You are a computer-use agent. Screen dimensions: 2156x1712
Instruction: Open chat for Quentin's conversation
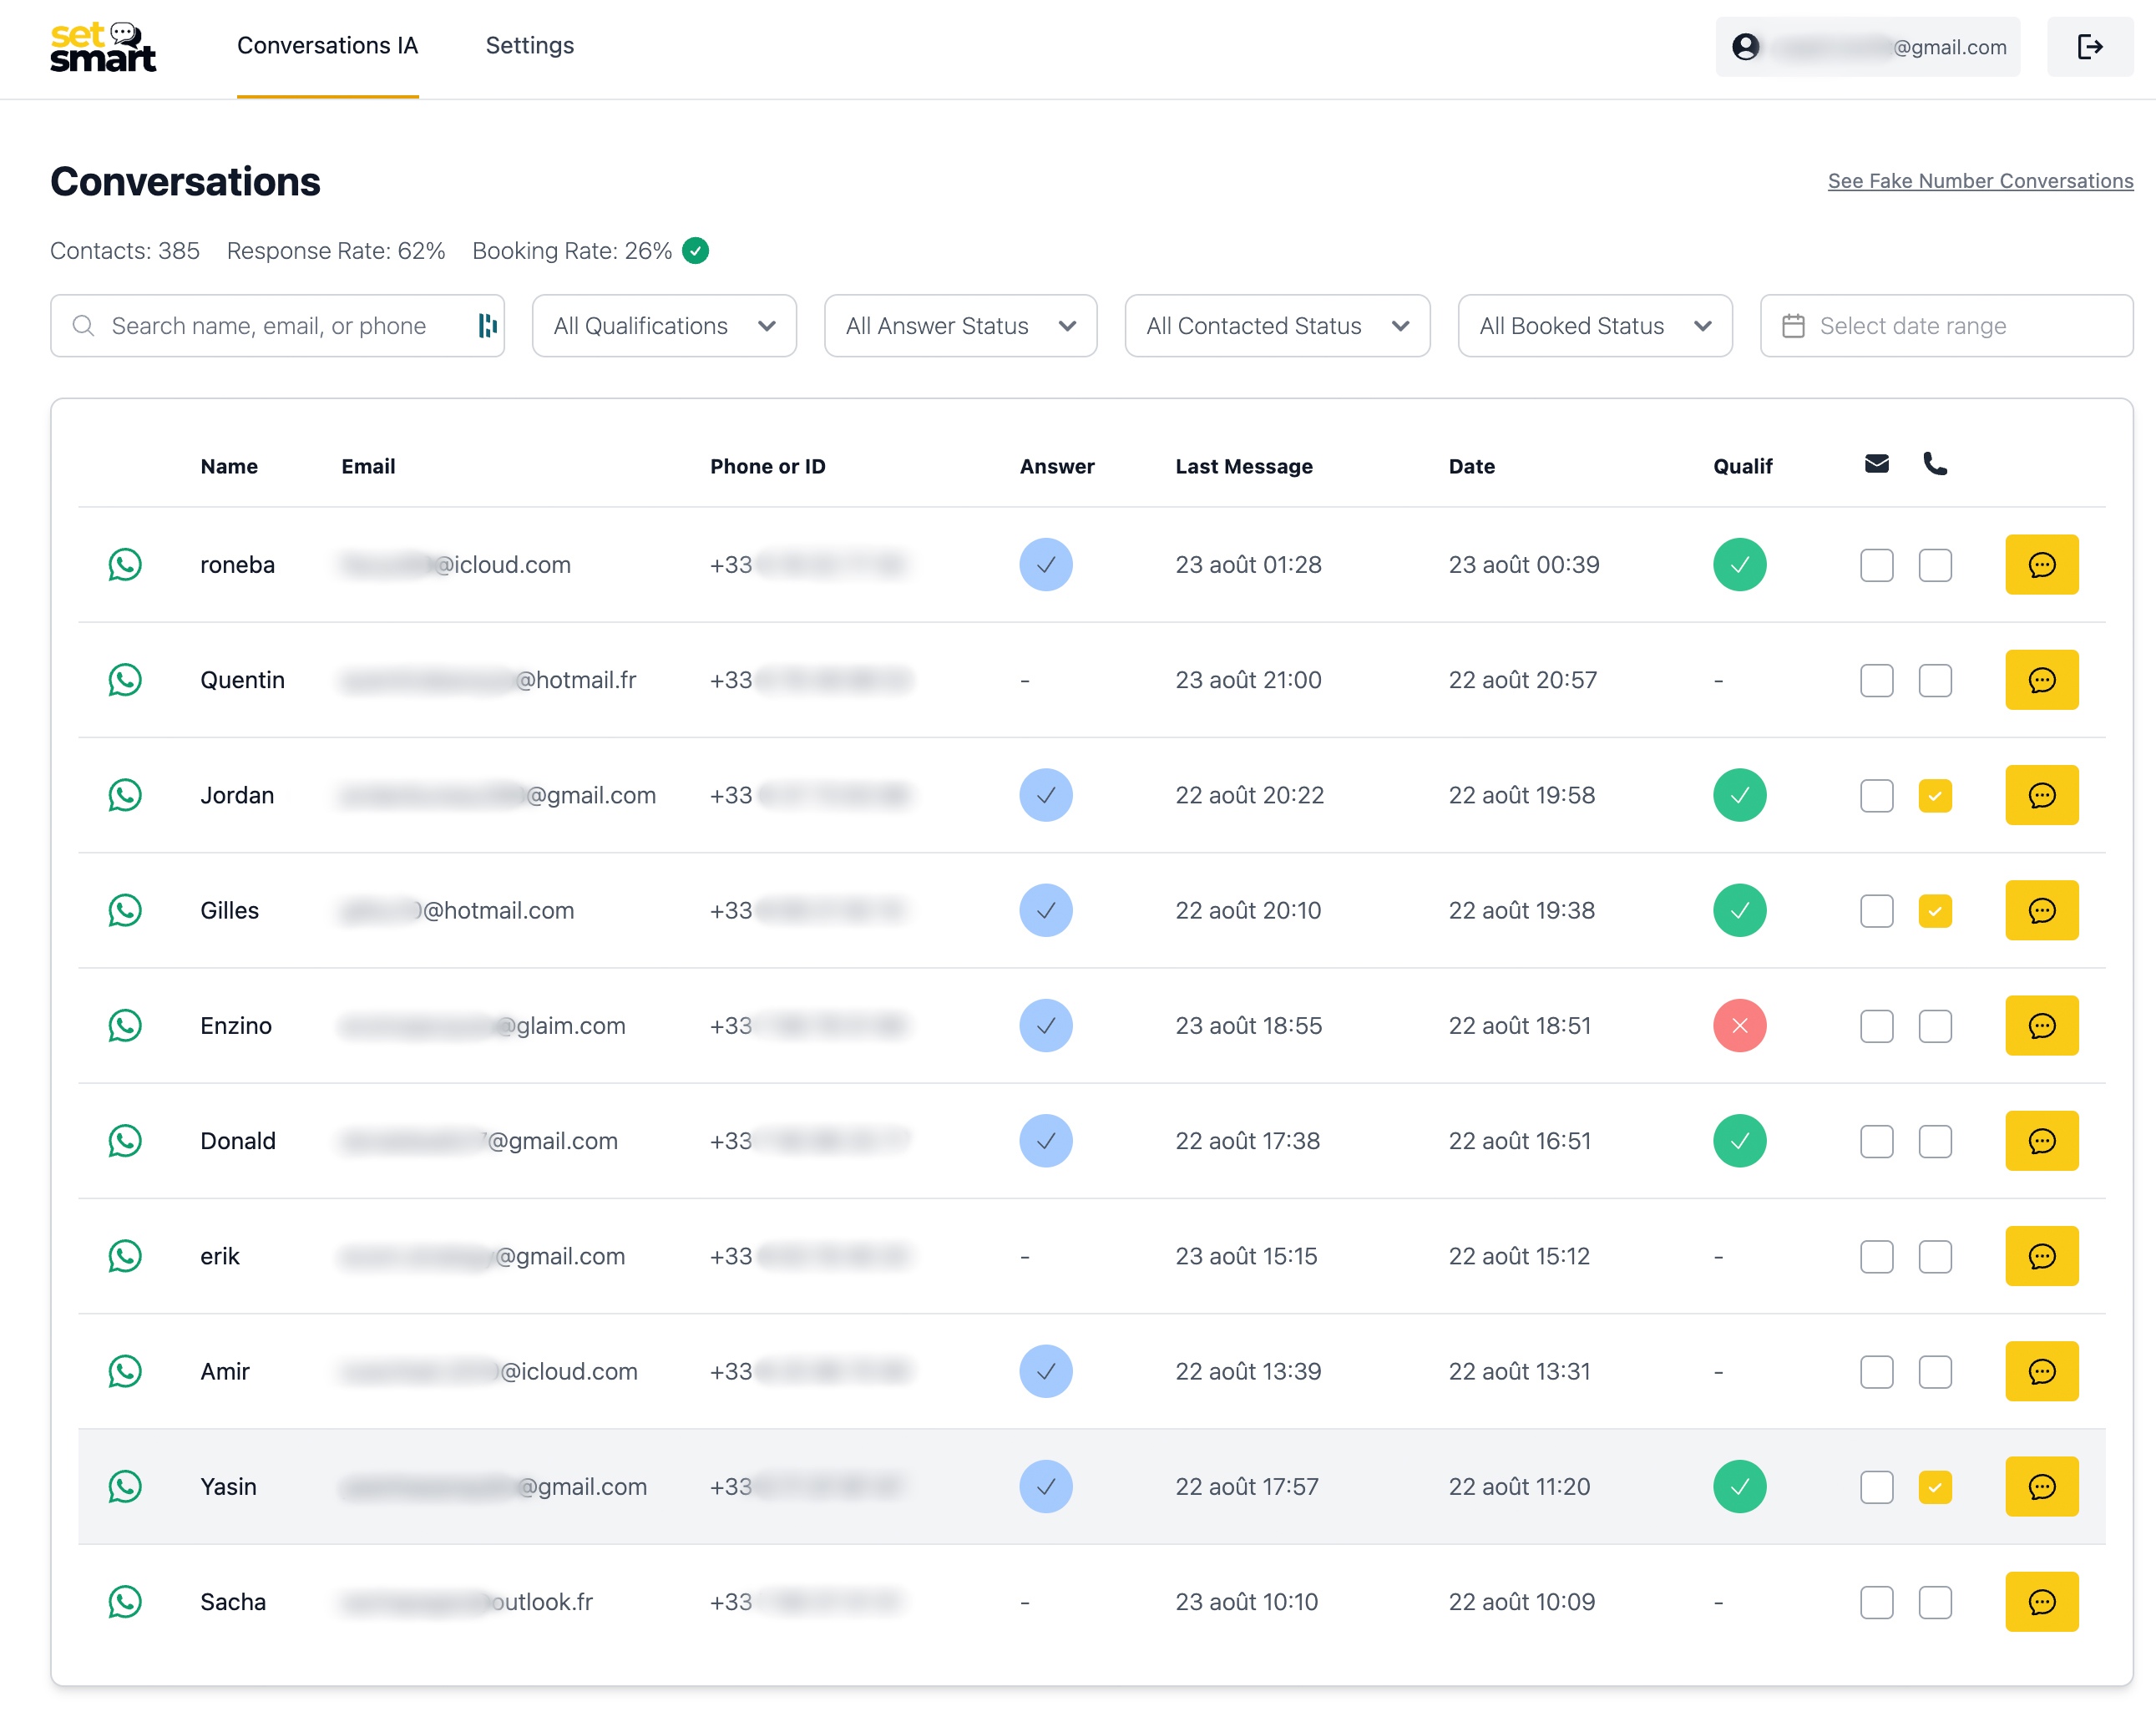(2041, 680)
